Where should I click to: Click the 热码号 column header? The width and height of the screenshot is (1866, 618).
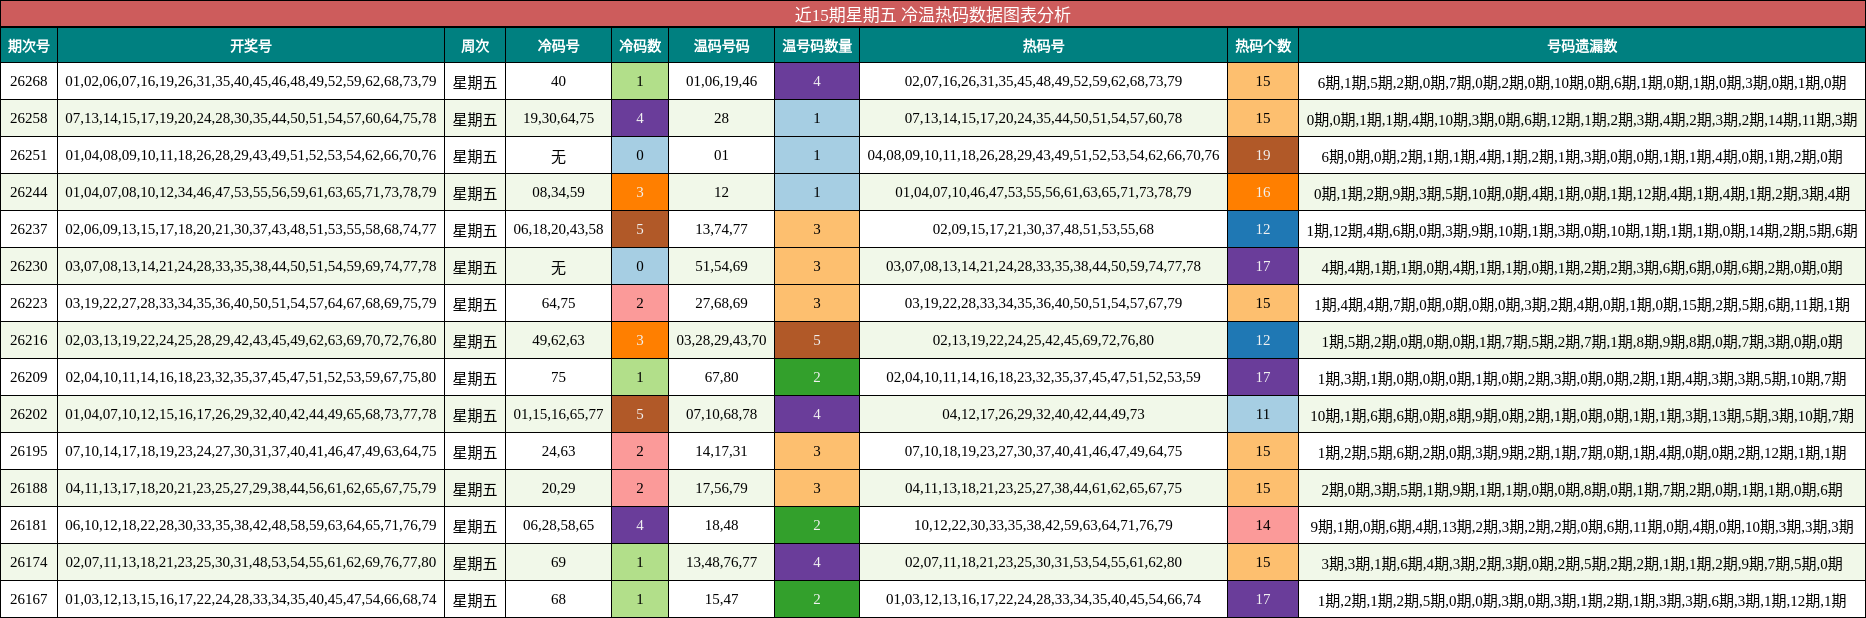click(x=1043, y=46)
